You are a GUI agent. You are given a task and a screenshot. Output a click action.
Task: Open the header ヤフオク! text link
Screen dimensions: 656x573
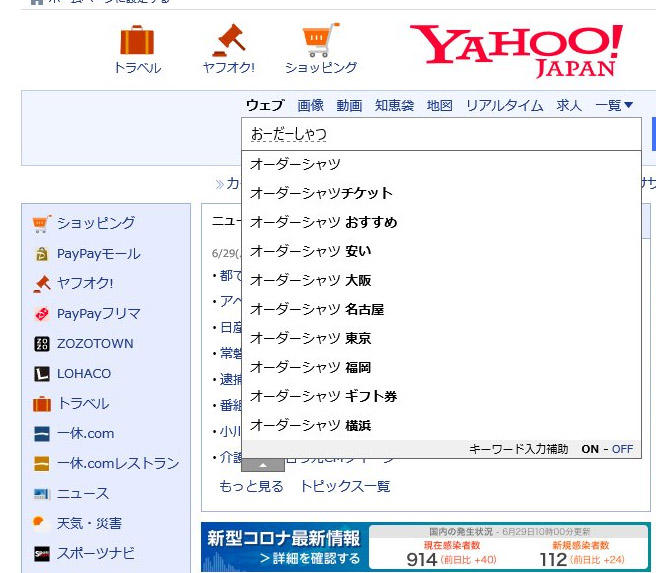(x=229, y=67)
